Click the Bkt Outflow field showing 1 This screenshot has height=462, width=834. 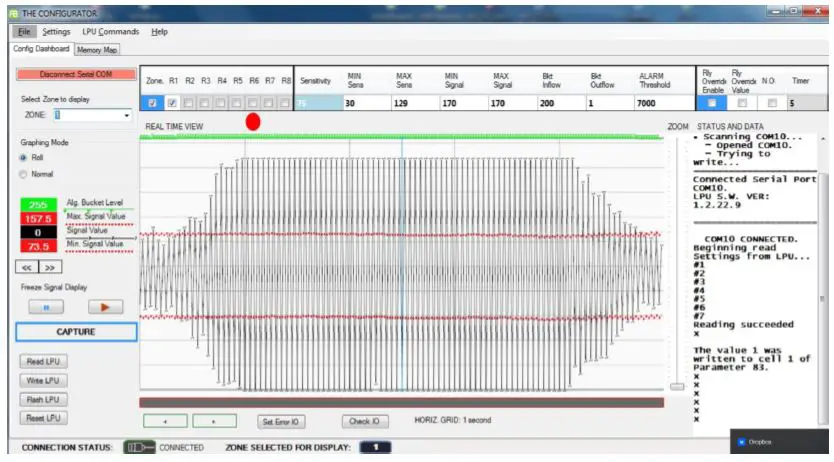pos(610,103)
